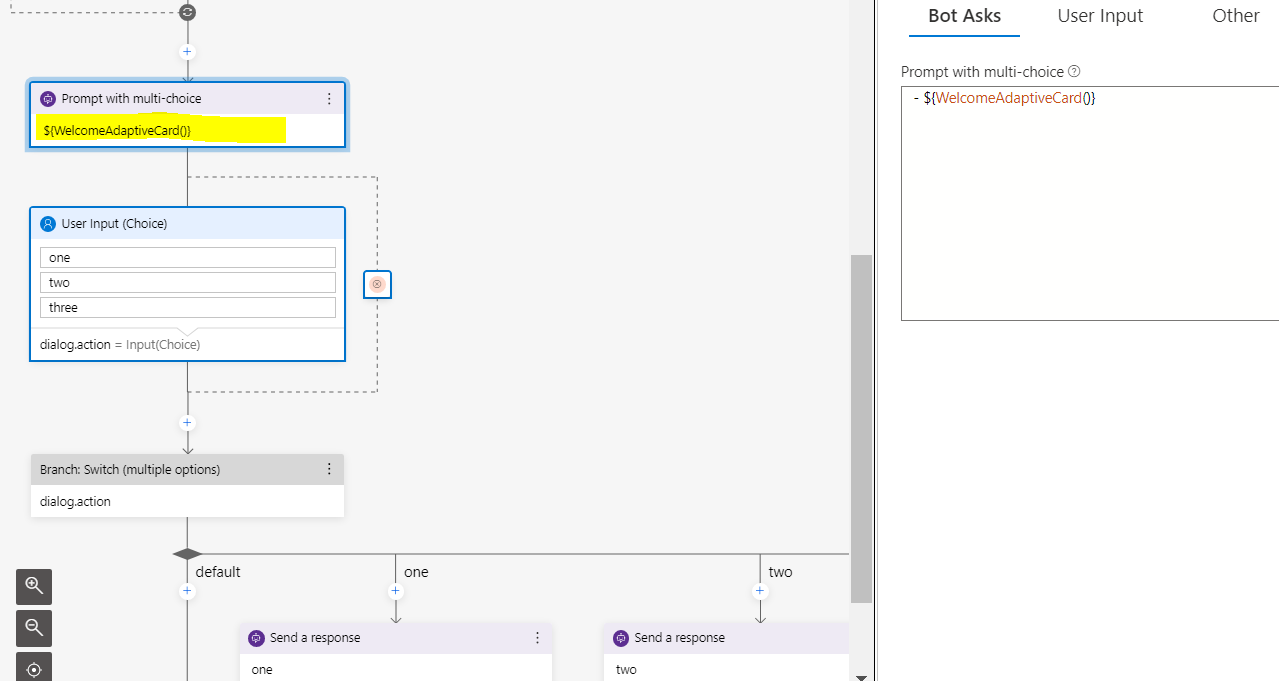Click the 'one' branch label
The height and width of the screenshot is (681, 1279).
(416, 572)
